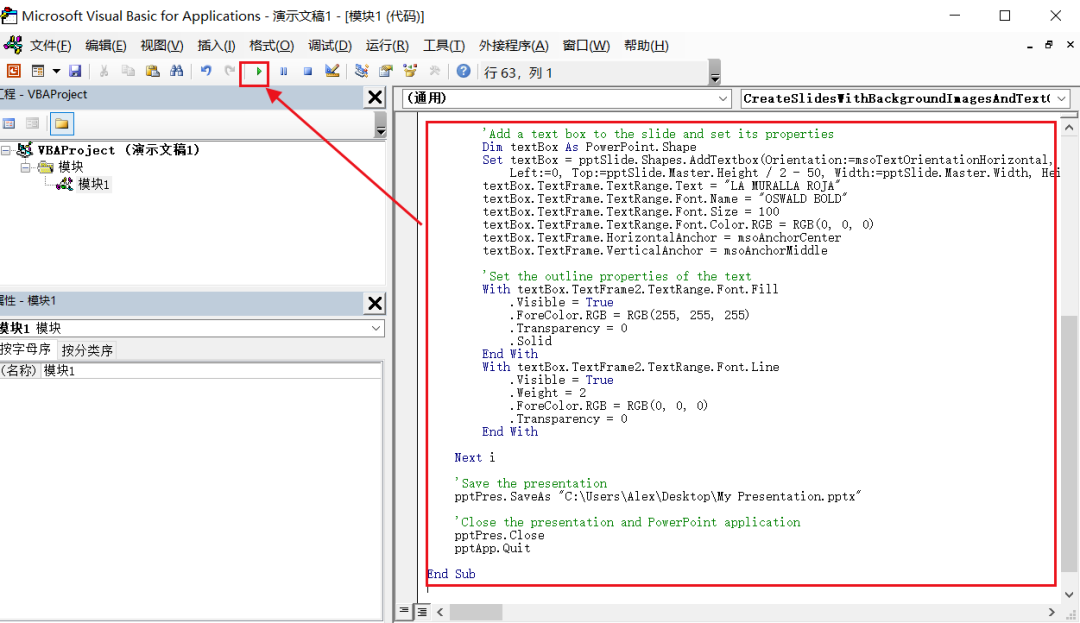Open the Project Explorer icon
The height and width of the screenshot is (623, 1080).
click(362, 71)
